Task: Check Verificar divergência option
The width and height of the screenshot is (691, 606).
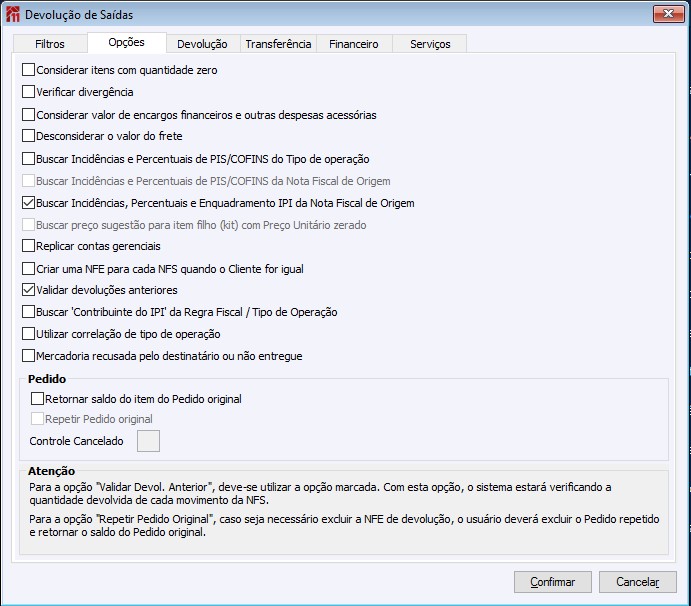Action: click(x=29, y=92)
